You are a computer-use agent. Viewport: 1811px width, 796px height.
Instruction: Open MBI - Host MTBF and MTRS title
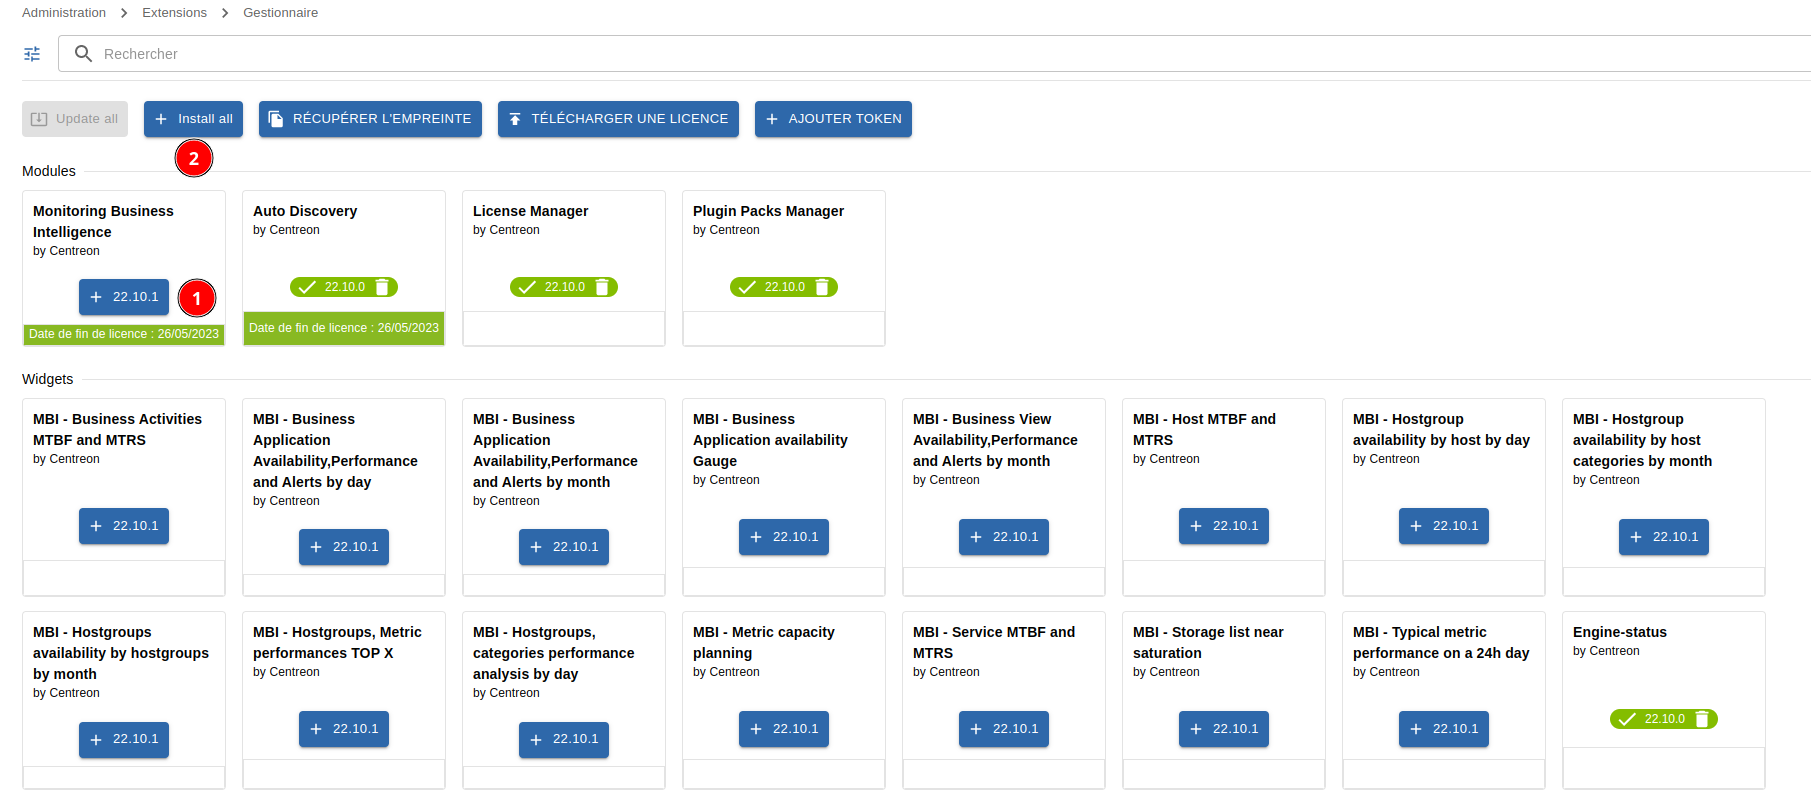click(x=1204, y=430)
